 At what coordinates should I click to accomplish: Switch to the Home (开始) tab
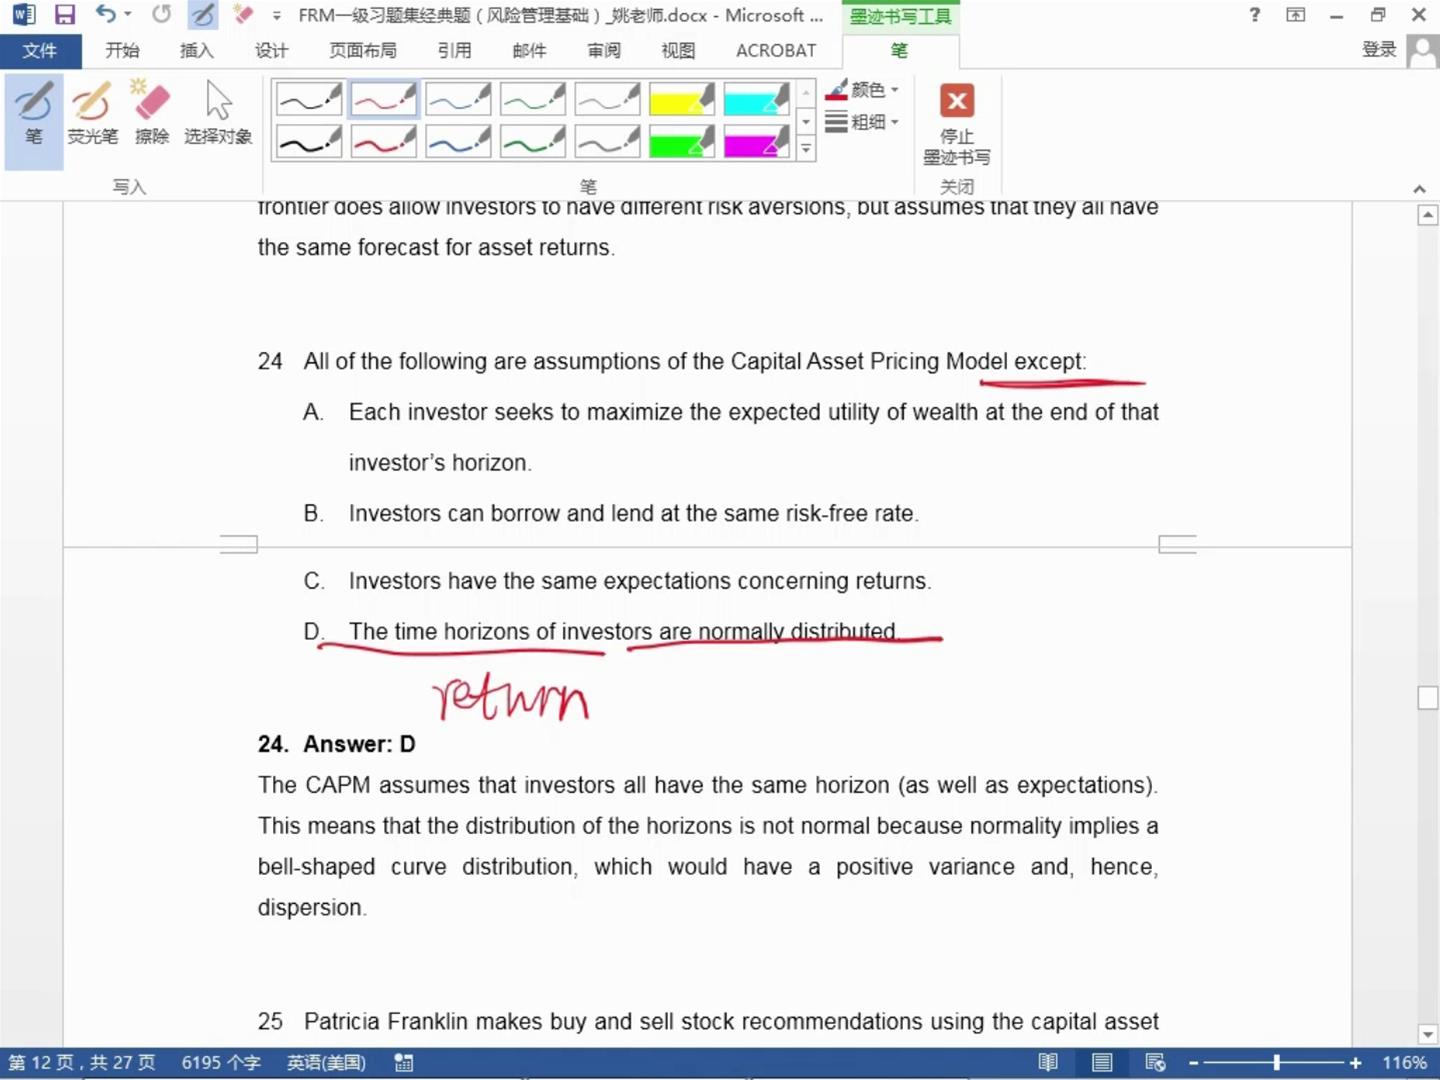point(122,51)
